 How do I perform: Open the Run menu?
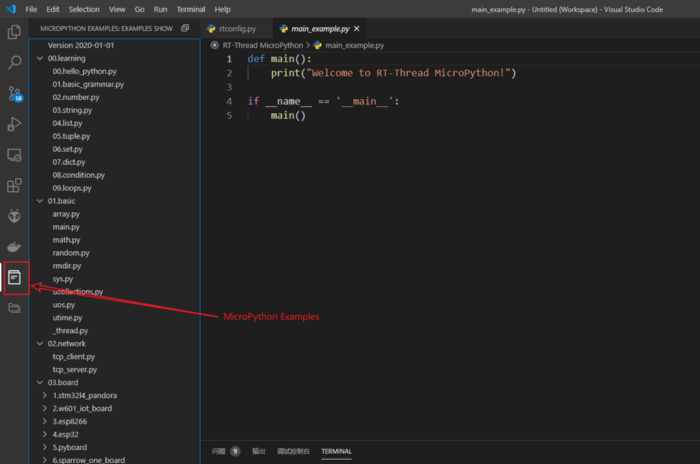pos(160,9)
